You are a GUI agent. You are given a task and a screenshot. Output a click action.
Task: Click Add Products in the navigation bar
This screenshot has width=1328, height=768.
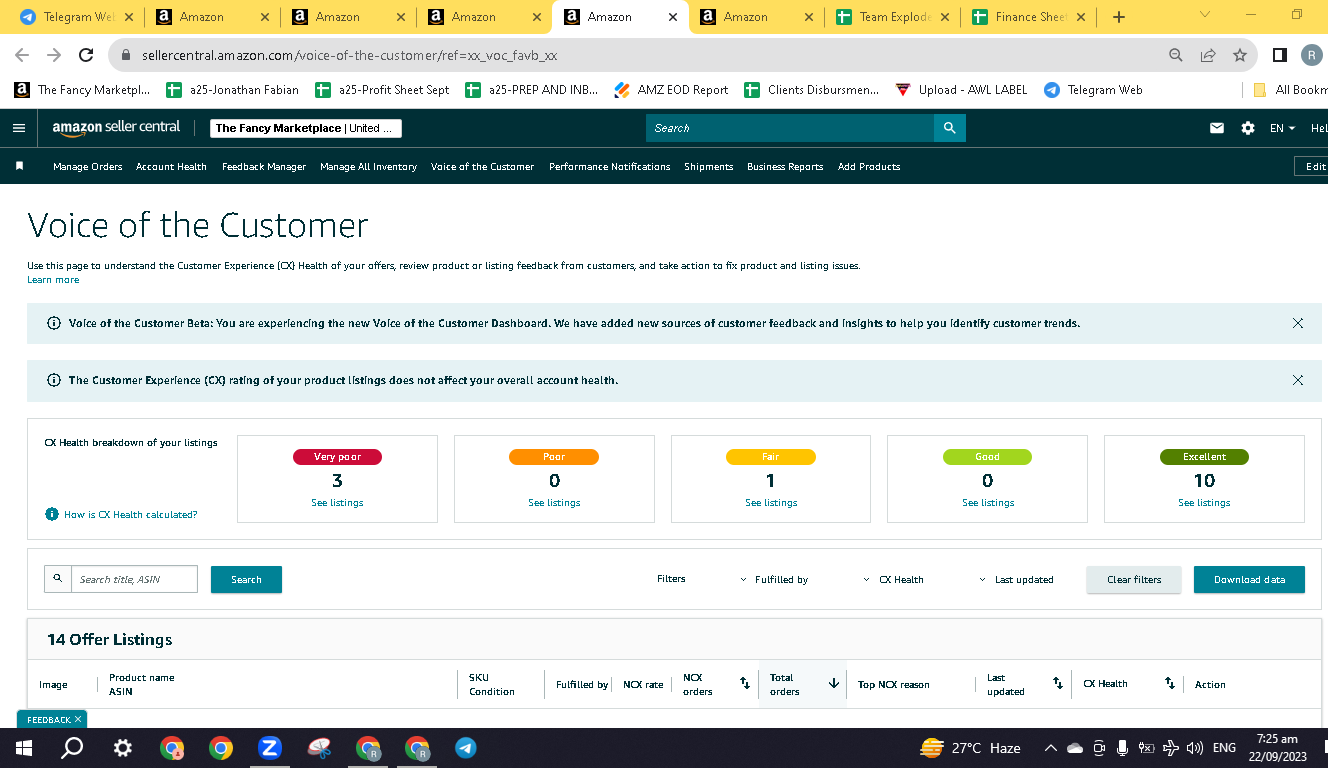[869, 167]
